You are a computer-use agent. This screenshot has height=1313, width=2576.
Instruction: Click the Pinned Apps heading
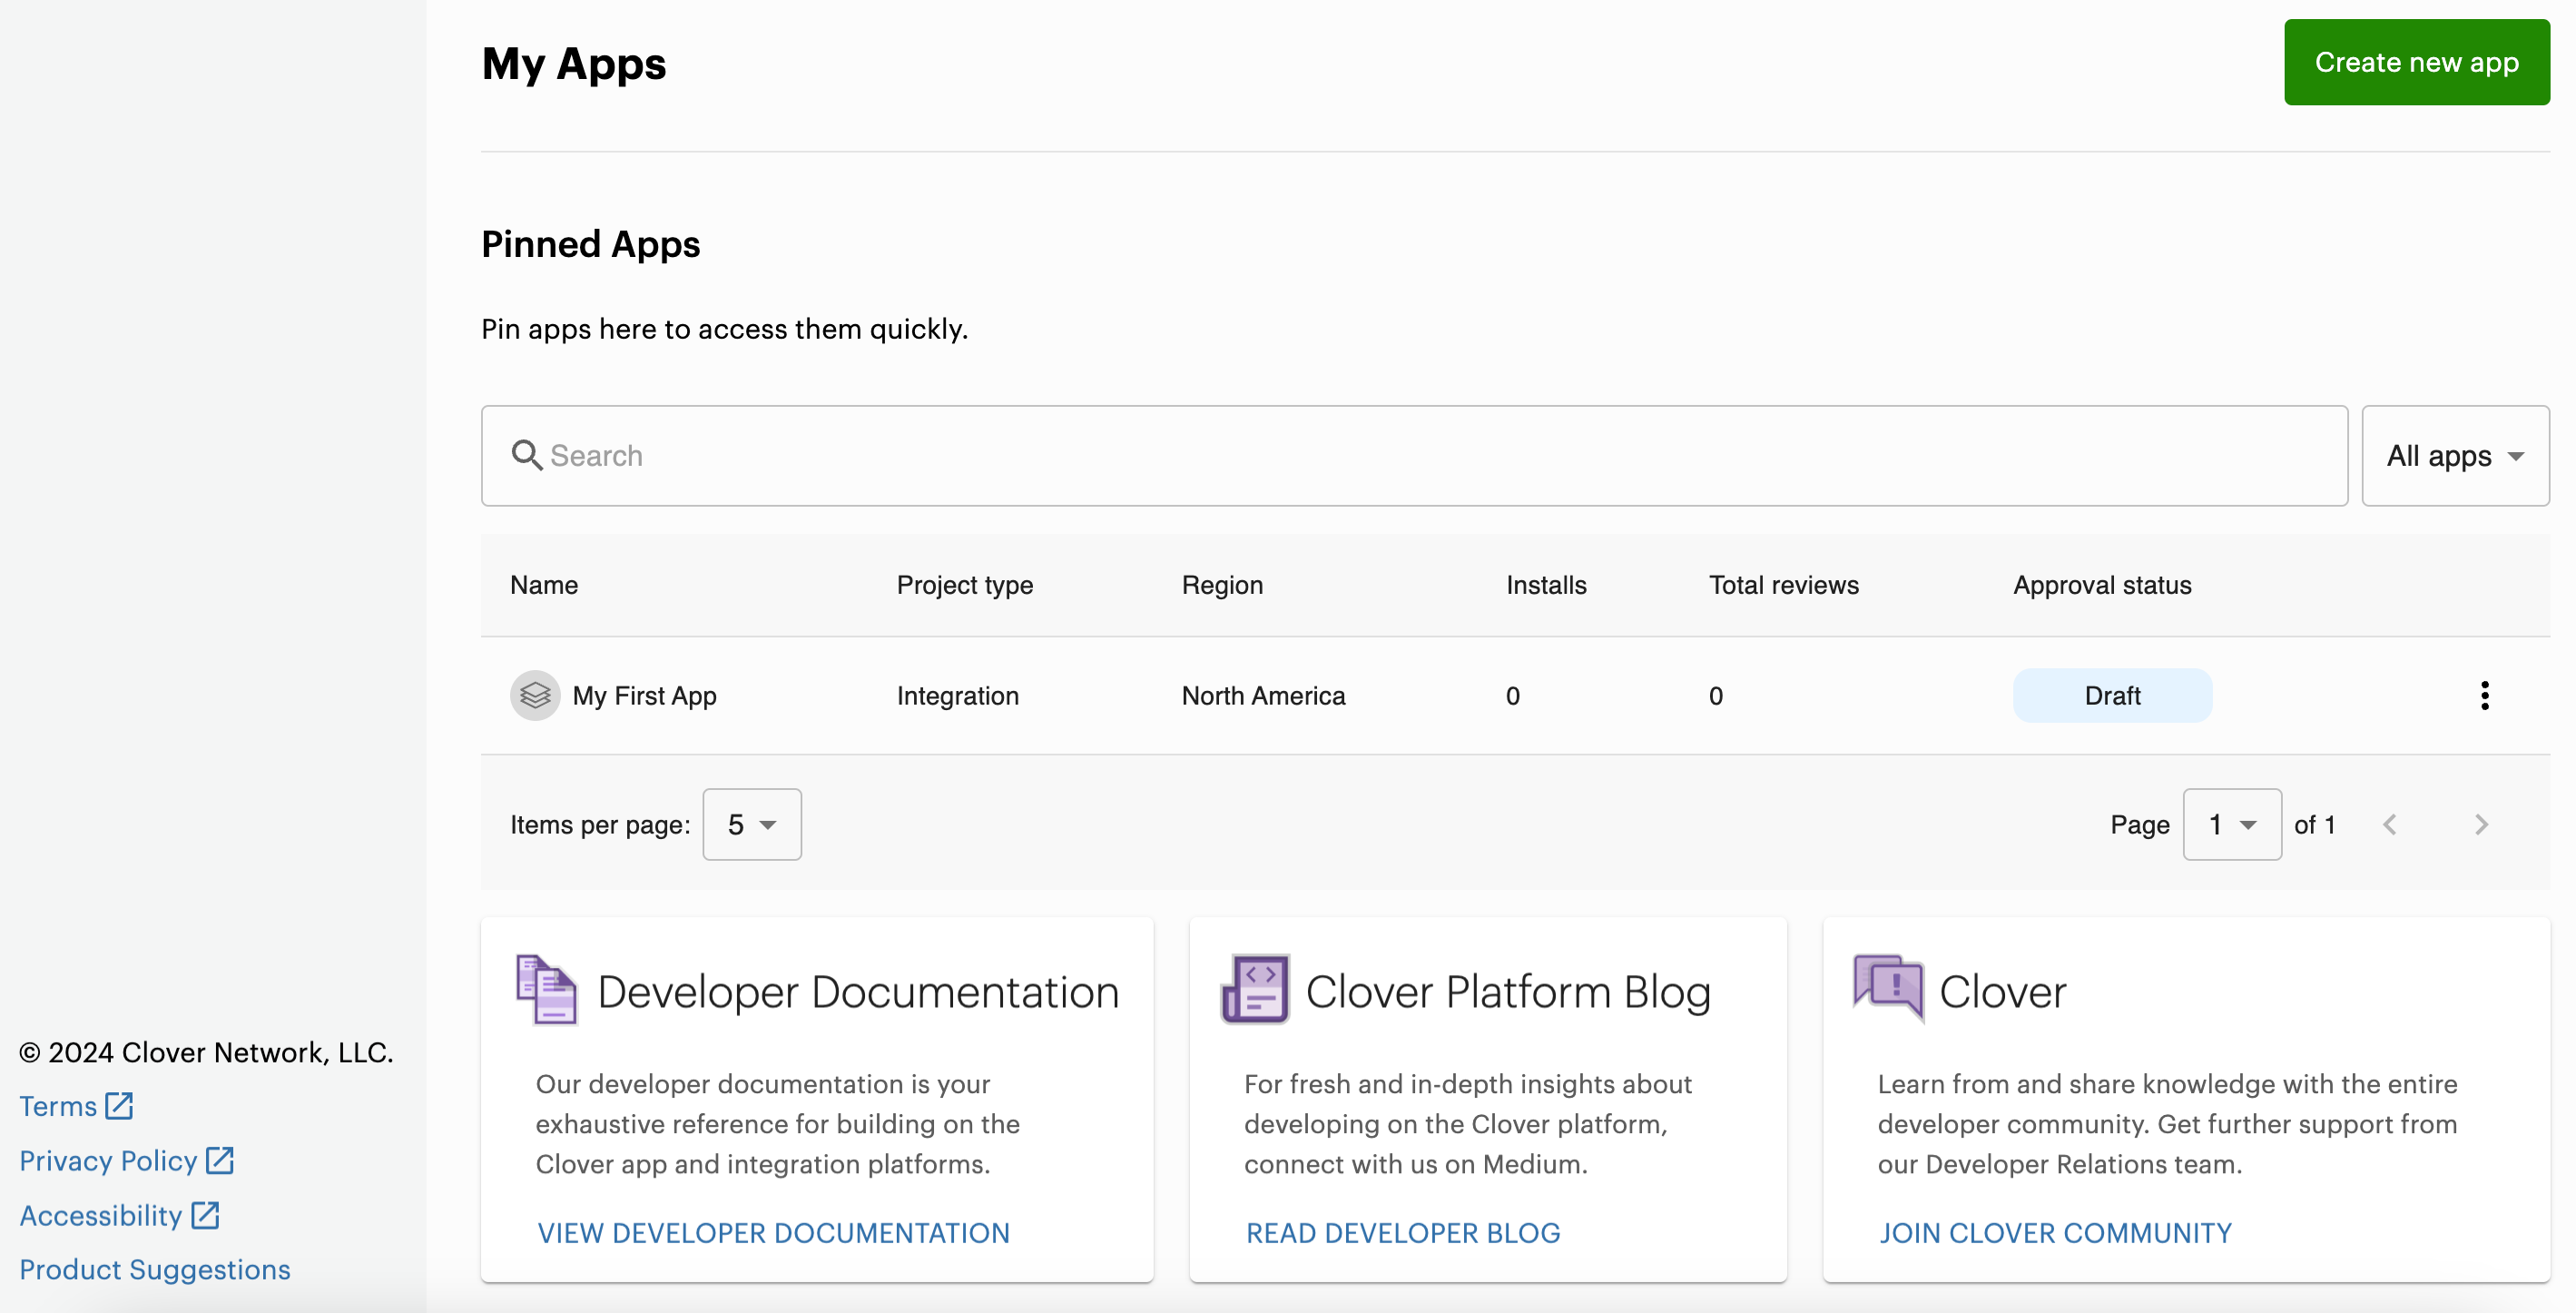(590, 244)
